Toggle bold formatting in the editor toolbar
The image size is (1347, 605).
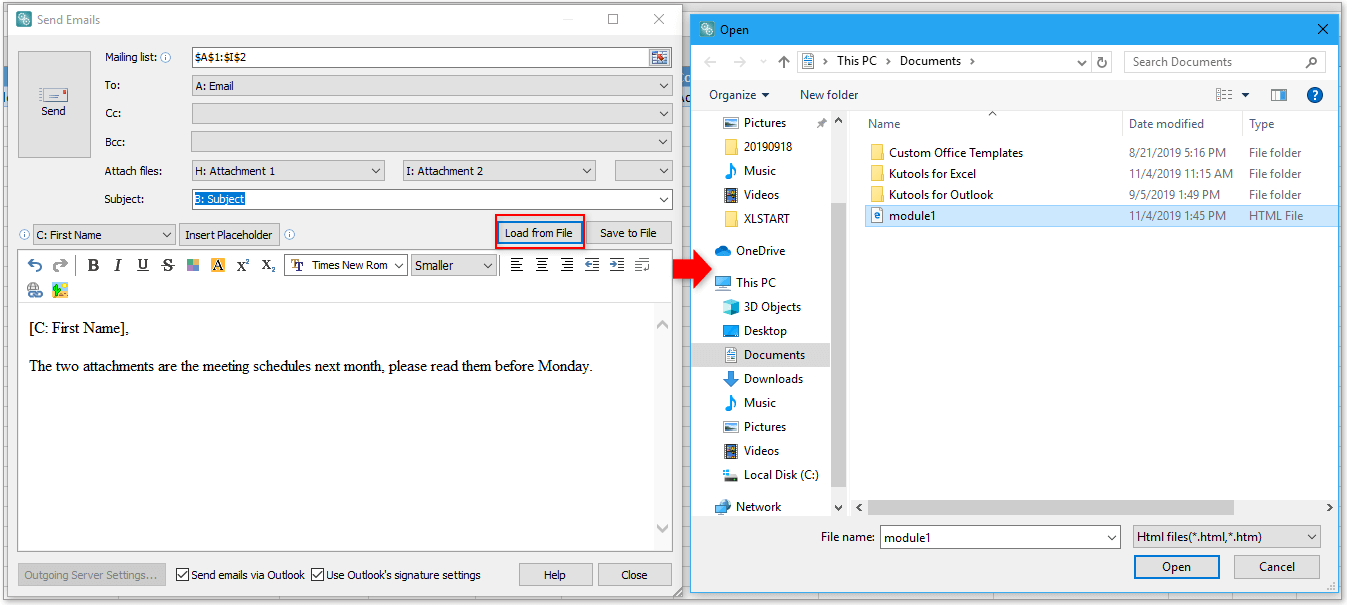(93, 265)
